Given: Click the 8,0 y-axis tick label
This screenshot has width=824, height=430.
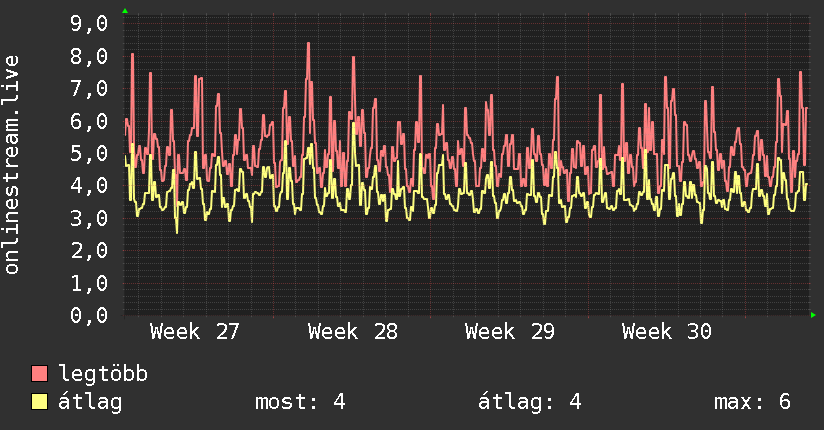Looking at the screenshot, I should click(89, 56).
